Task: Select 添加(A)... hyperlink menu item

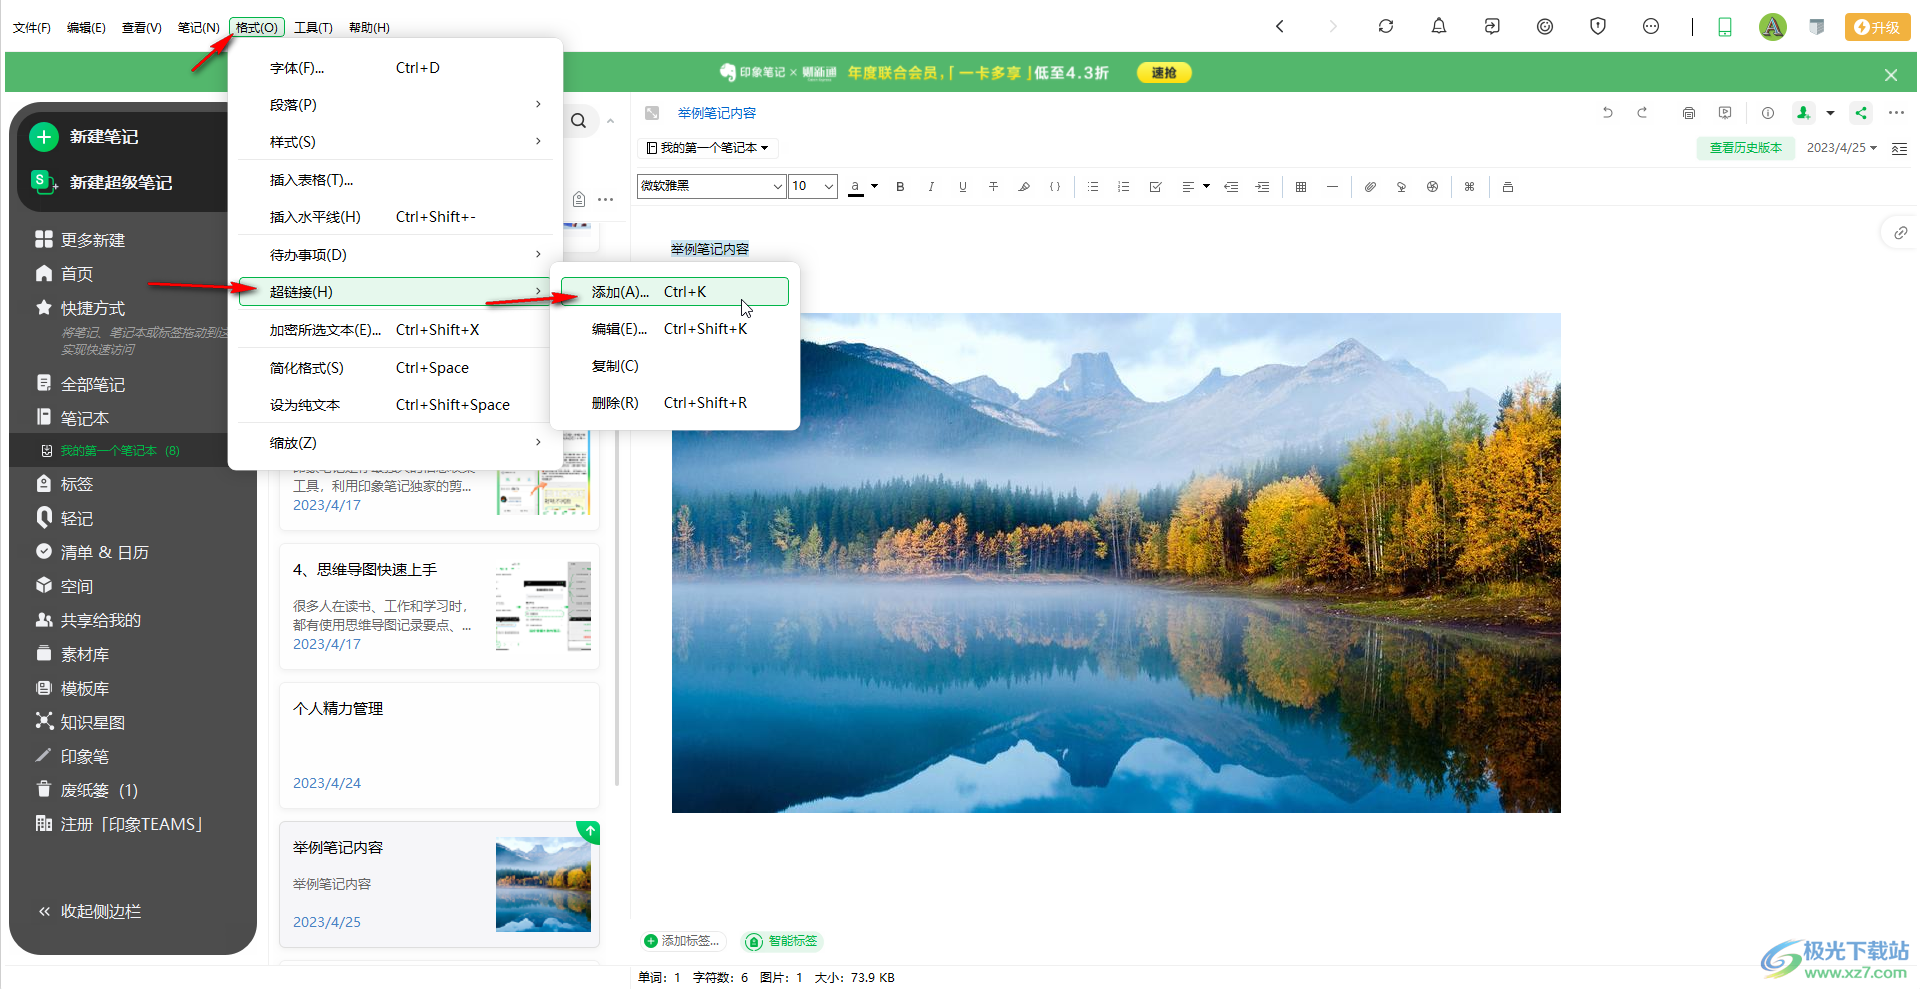Action: [x=675, y=292]
